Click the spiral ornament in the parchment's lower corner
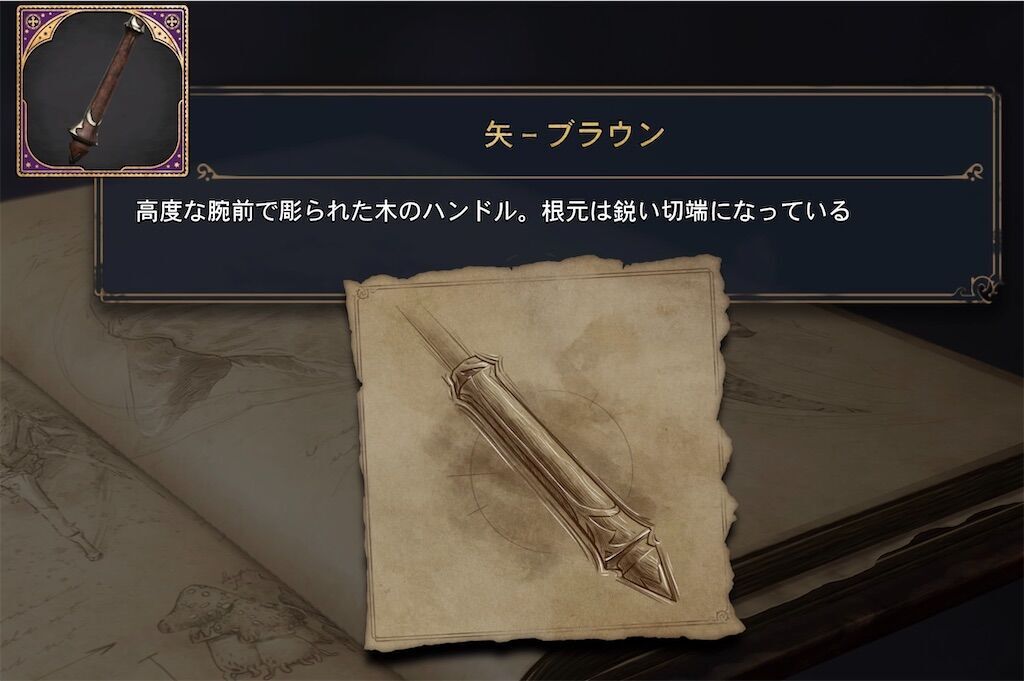 [722, 616]
